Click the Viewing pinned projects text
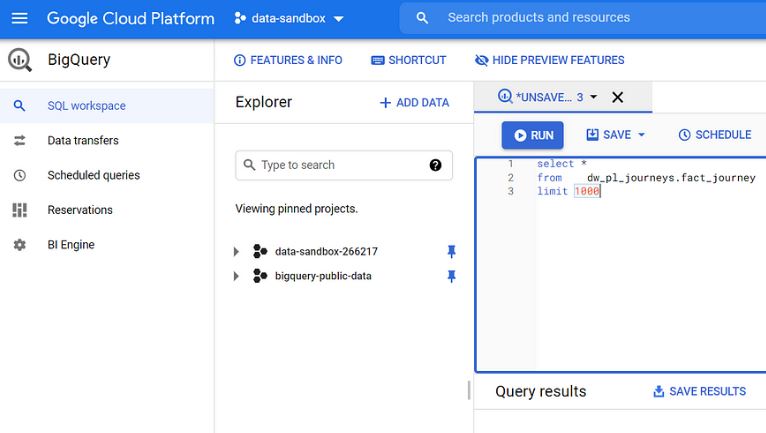The height and width of the screenshot is (433, 766). (297, 209)
